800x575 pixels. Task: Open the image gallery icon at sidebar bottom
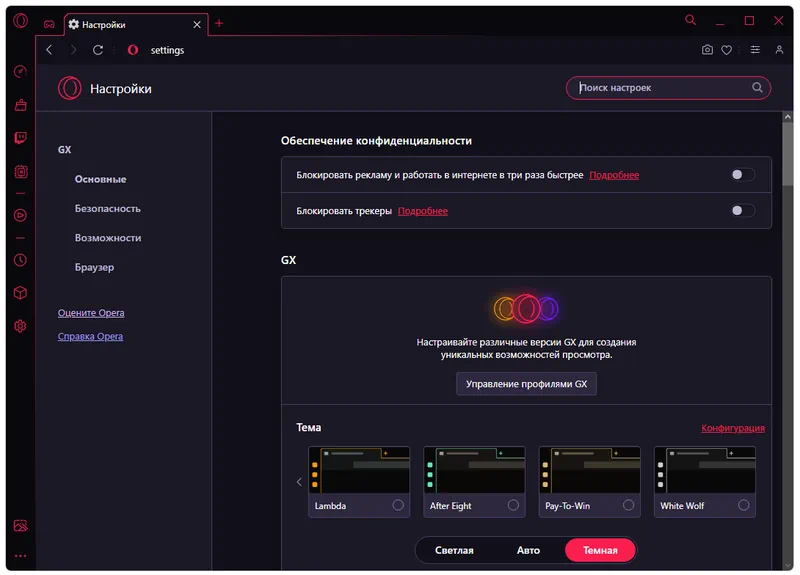pos(20,526)
